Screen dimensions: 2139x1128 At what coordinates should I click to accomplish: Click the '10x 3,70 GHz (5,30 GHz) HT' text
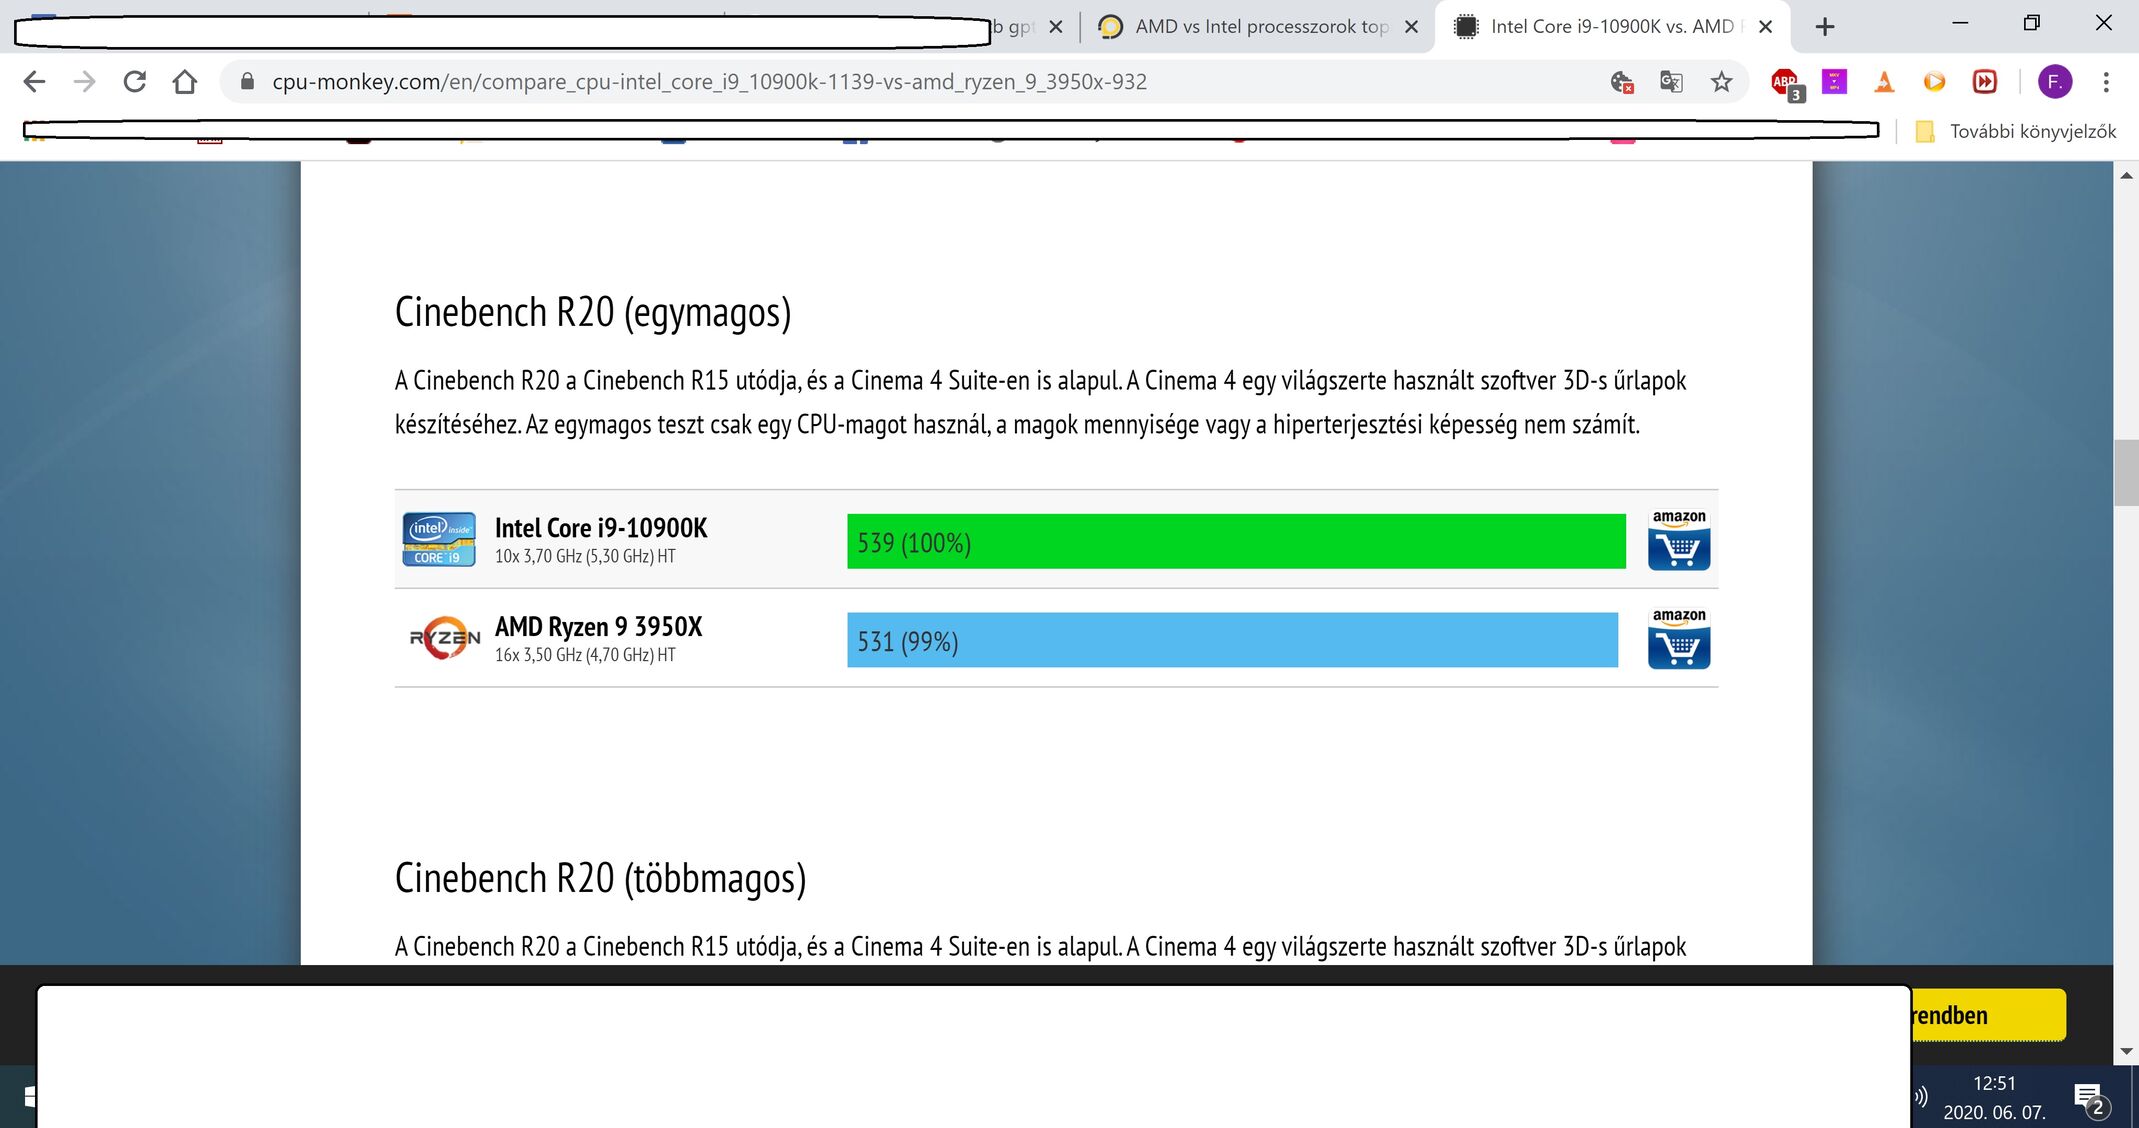point(585,557)
